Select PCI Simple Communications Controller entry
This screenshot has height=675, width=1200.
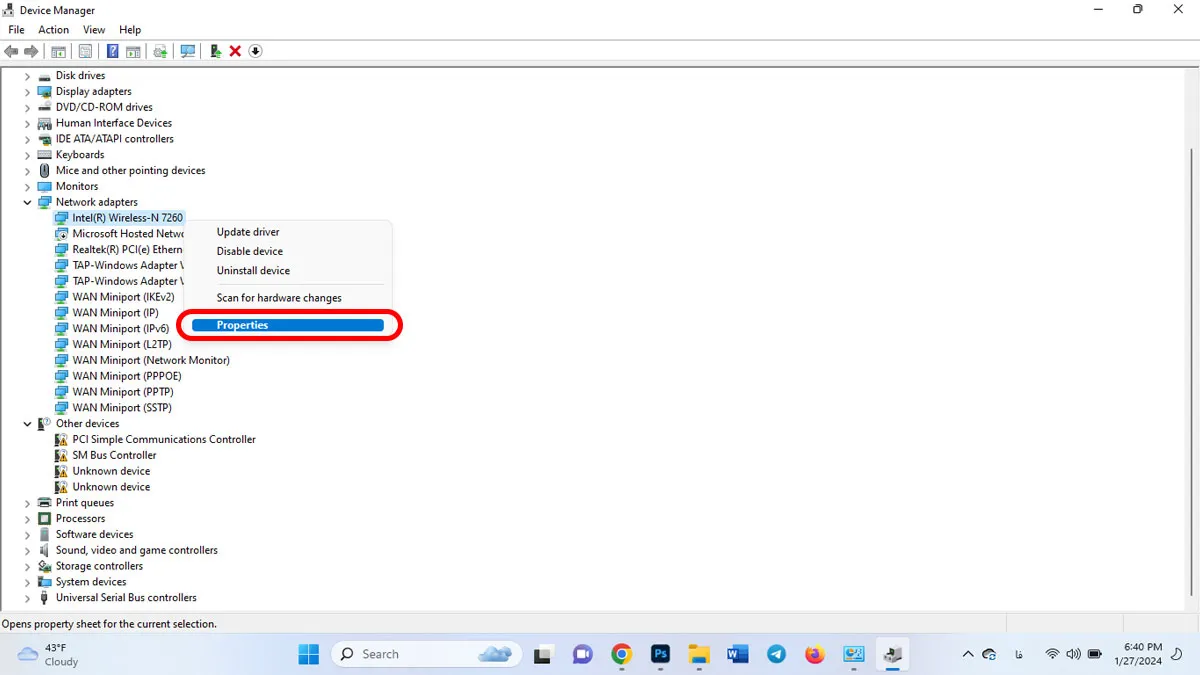pyautogui.click(x=163, y=439)
